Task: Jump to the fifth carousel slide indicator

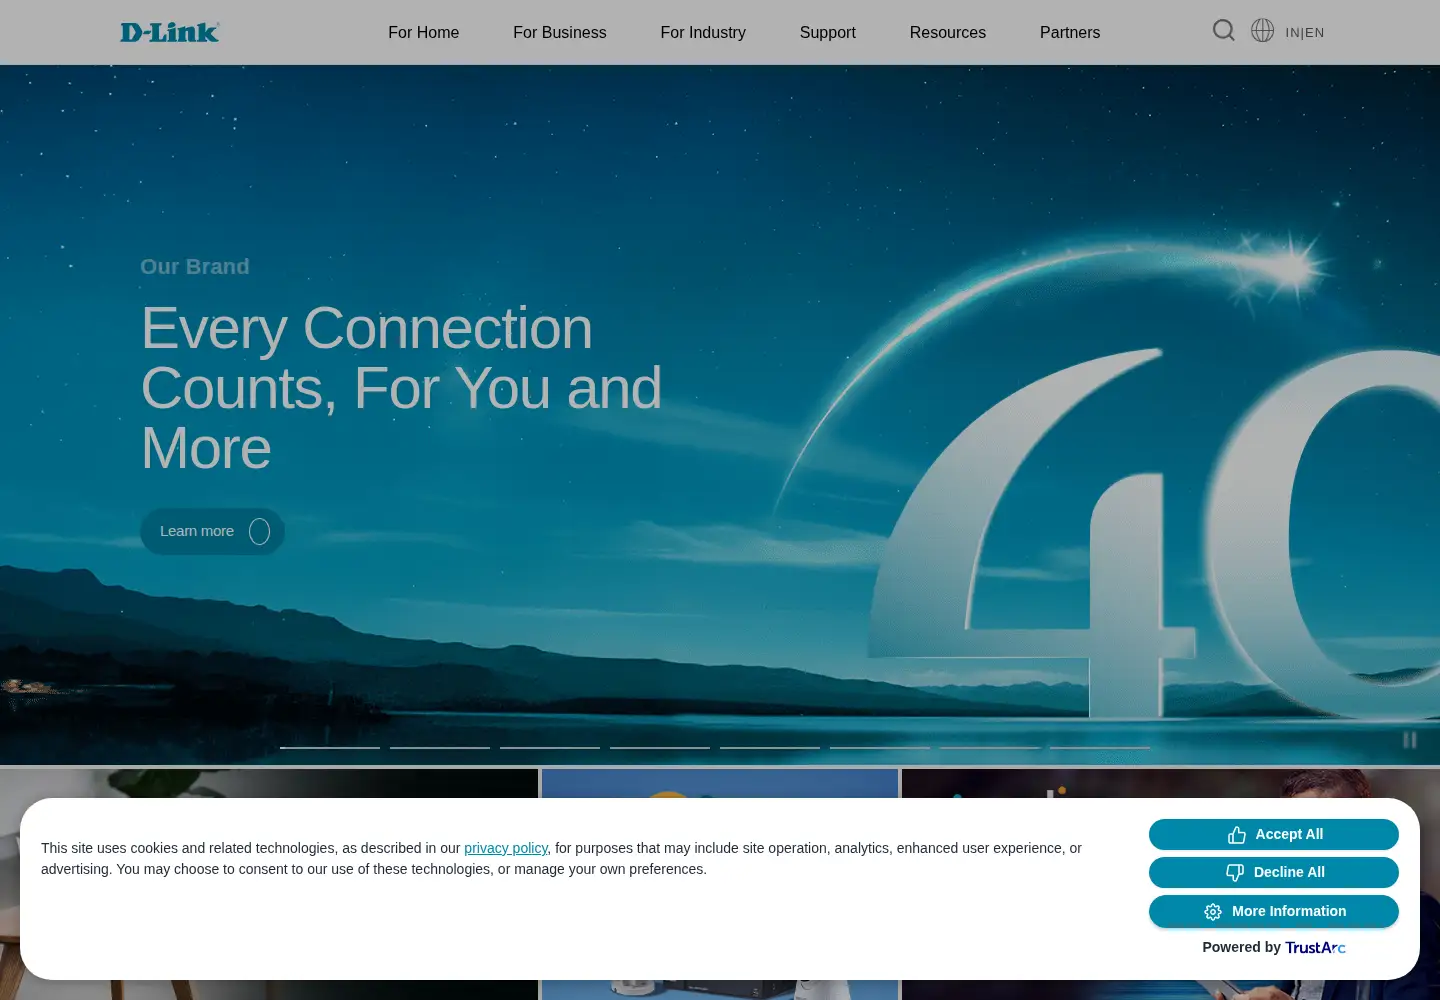Action: [770, 747]
